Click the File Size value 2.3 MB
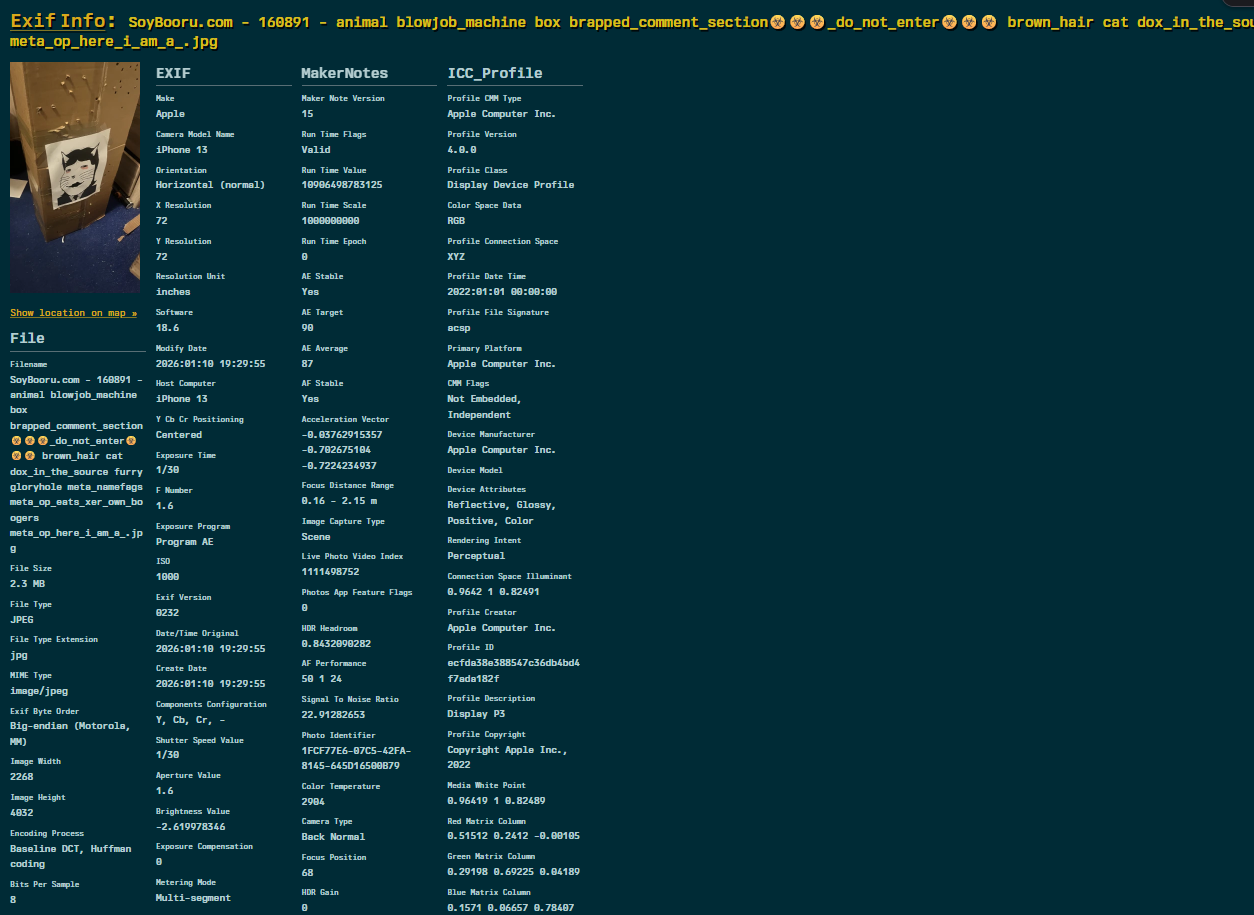The width and height of the screenshot is (1254, 915). [27, 584]
